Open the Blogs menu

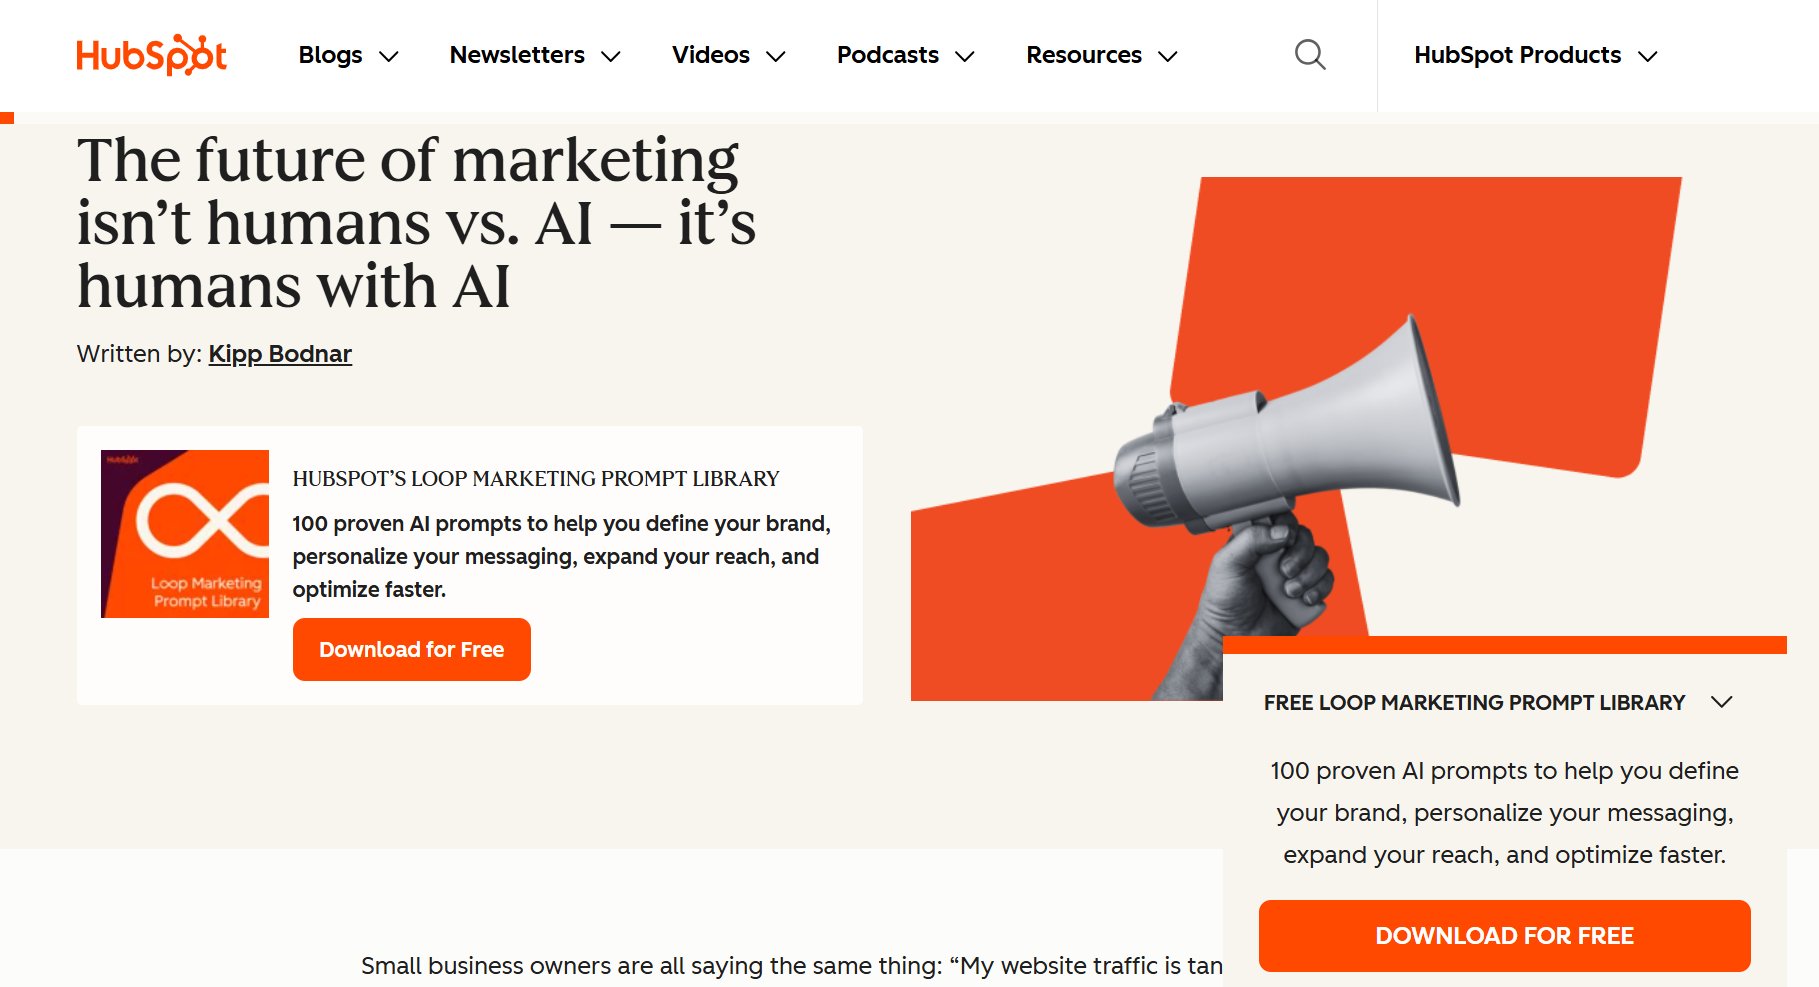(x=330, y=55)
